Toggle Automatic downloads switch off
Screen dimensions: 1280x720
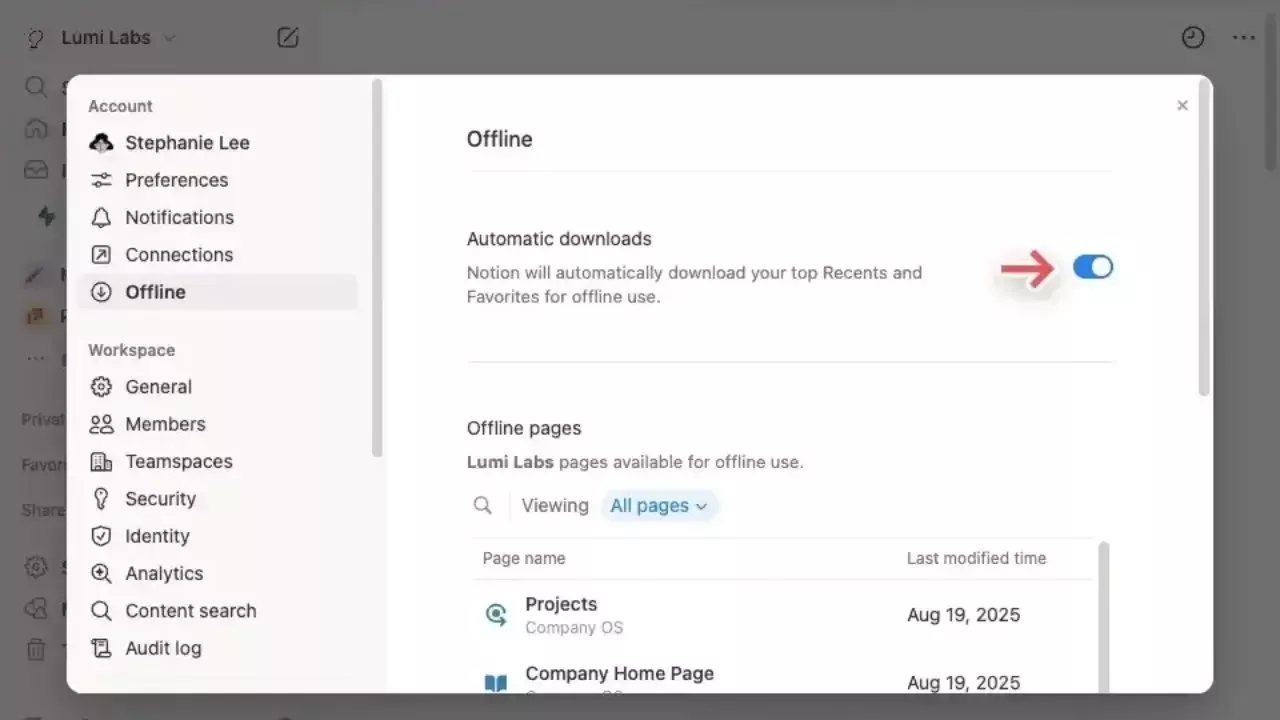click(x=1093, y=267)
